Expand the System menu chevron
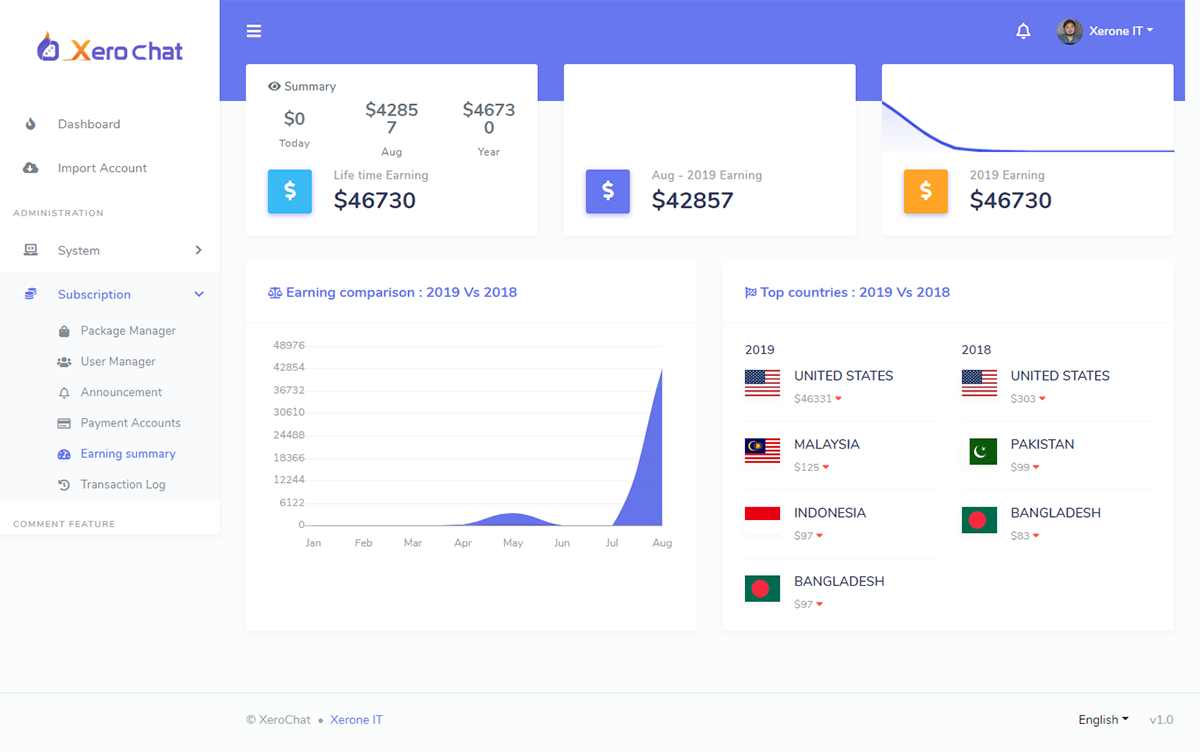This screenshot has height=752, width=1200. (x=198, y=250)
